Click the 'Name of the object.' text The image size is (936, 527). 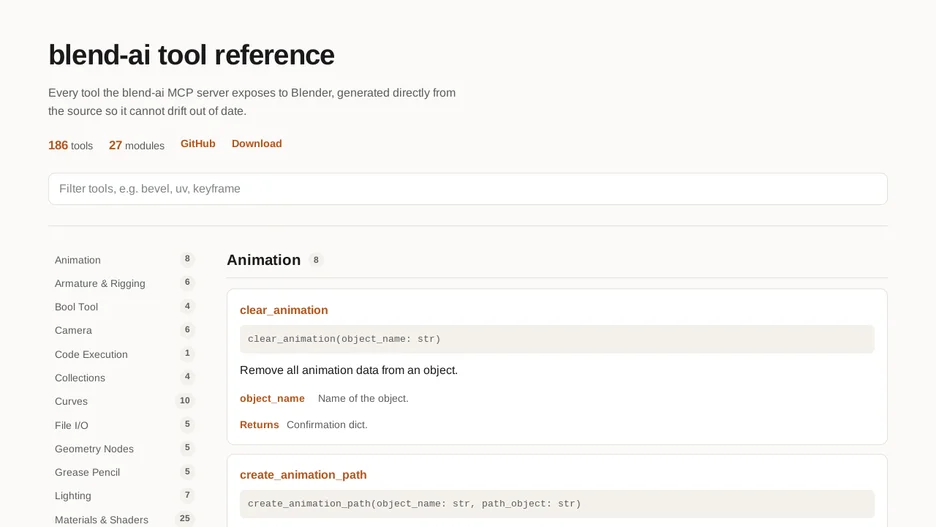(x=363, y=398)
